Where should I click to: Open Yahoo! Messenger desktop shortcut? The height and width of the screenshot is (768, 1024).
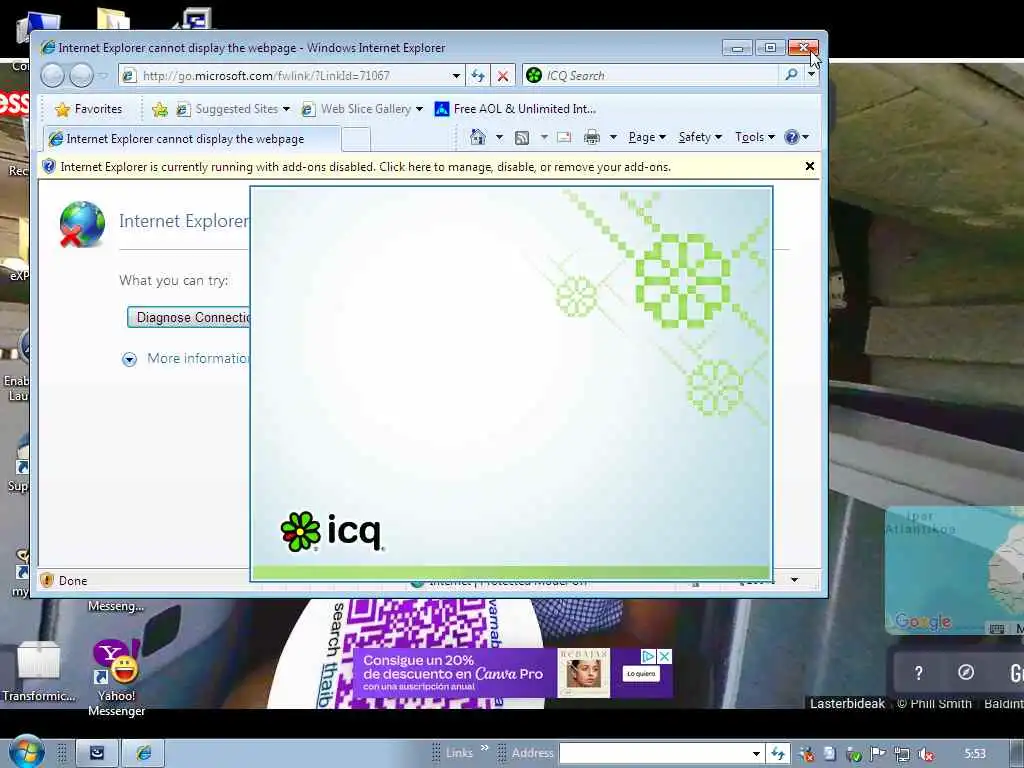point(116,677)
